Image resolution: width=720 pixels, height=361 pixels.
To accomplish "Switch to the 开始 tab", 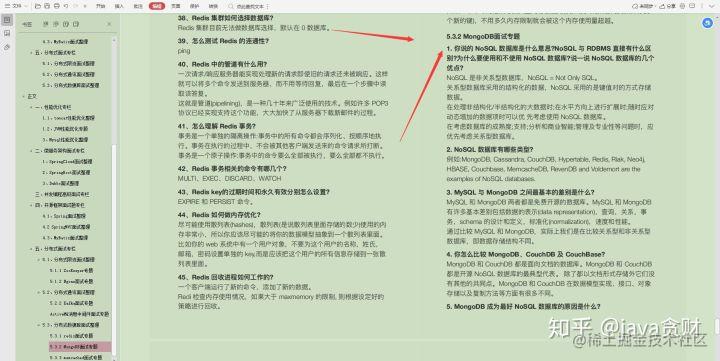I will click(x=101, y=6).
